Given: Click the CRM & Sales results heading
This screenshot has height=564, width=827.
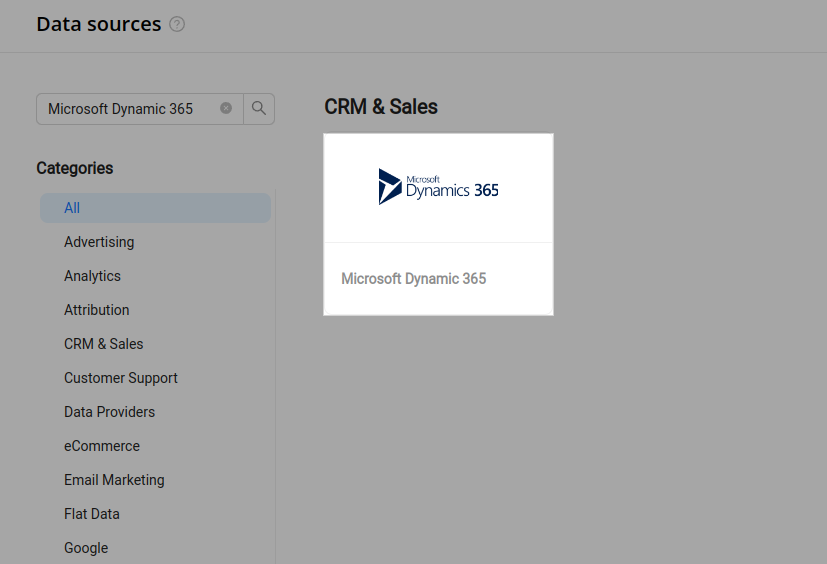Looking at the screenshot, I should tap(381, 107).
